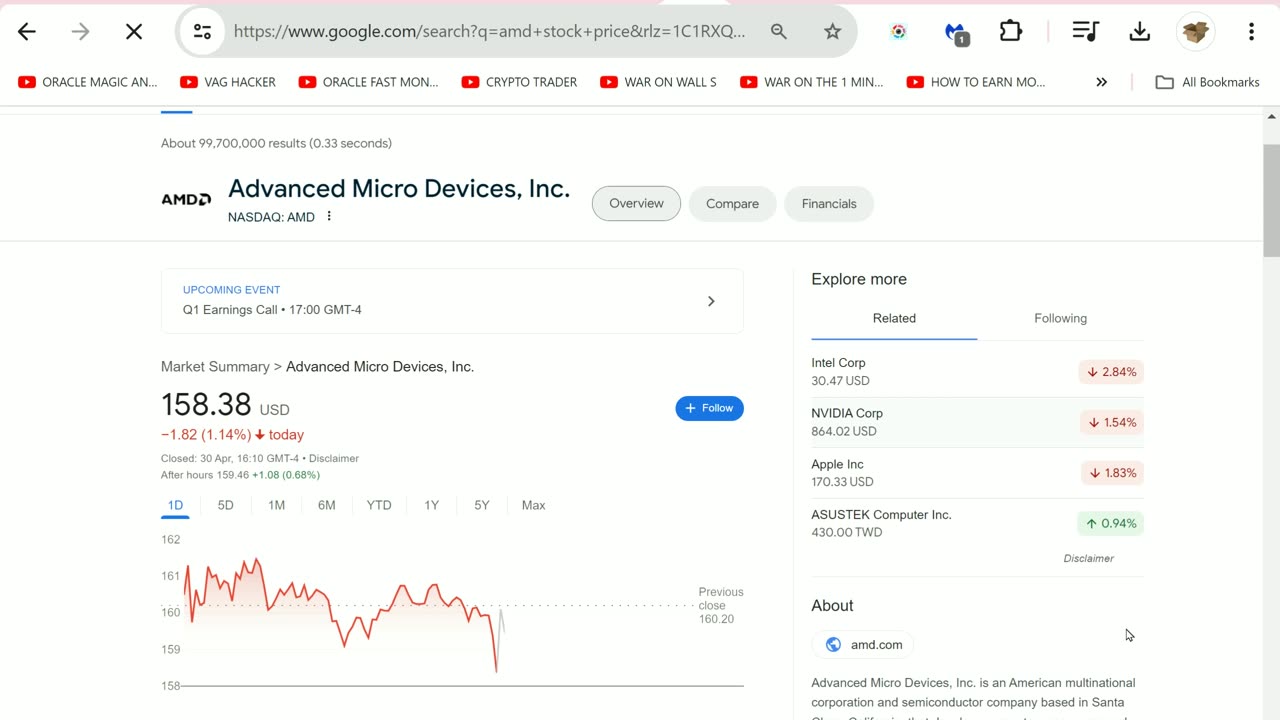Click ASUSTEK's 0.94% change badge

tap(1110, 524)
